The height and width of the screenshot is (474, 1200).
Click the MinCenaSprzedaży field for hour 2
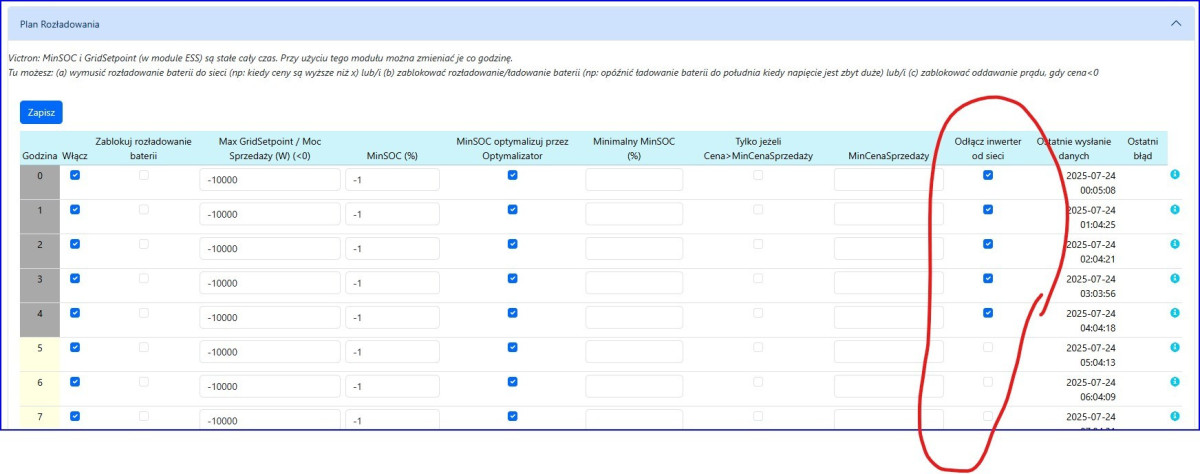coord(888,249)
